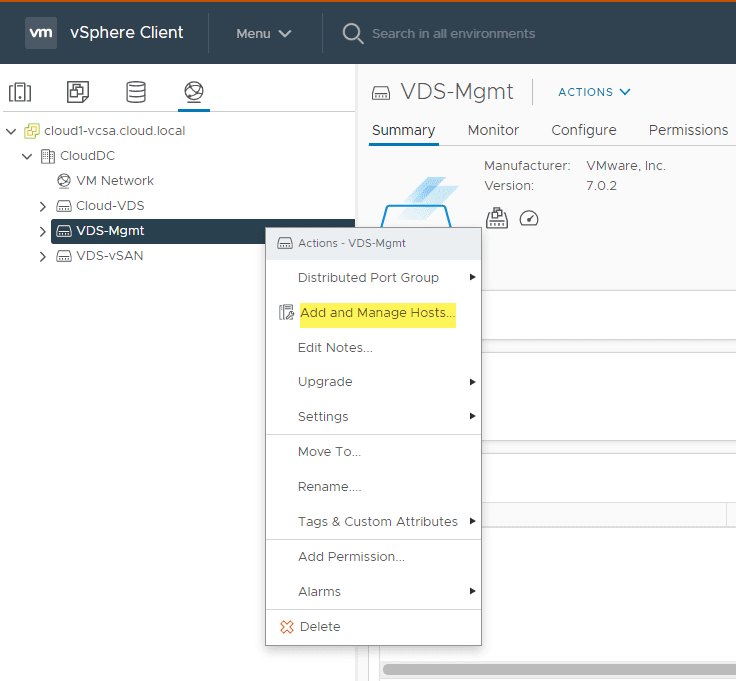This screenshot has width=736, height=681.
Task: Click the red Delete icon in context menu
Action: (x=287, y=627)
